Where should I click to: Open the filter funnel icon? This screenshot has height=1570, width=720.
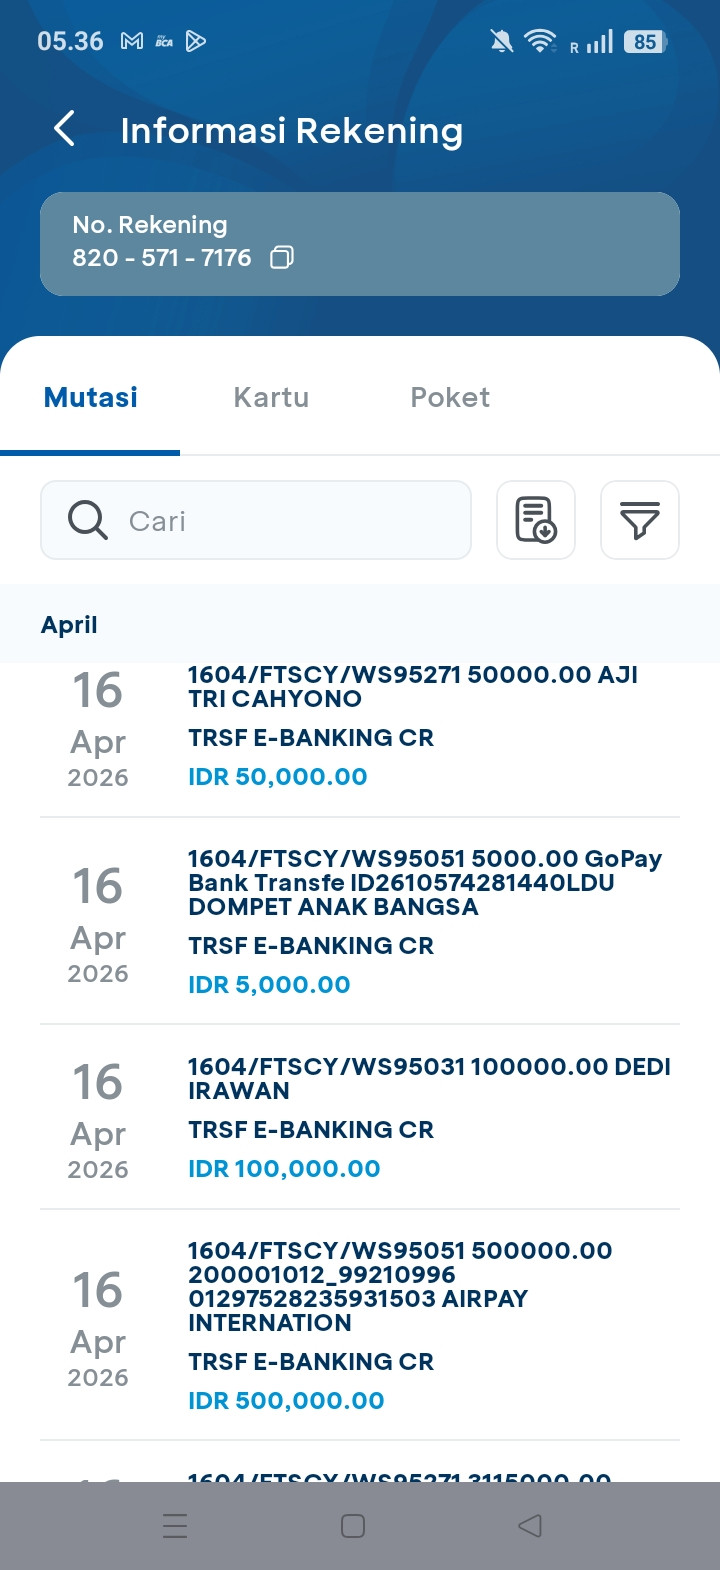click(x=639, y=520)
